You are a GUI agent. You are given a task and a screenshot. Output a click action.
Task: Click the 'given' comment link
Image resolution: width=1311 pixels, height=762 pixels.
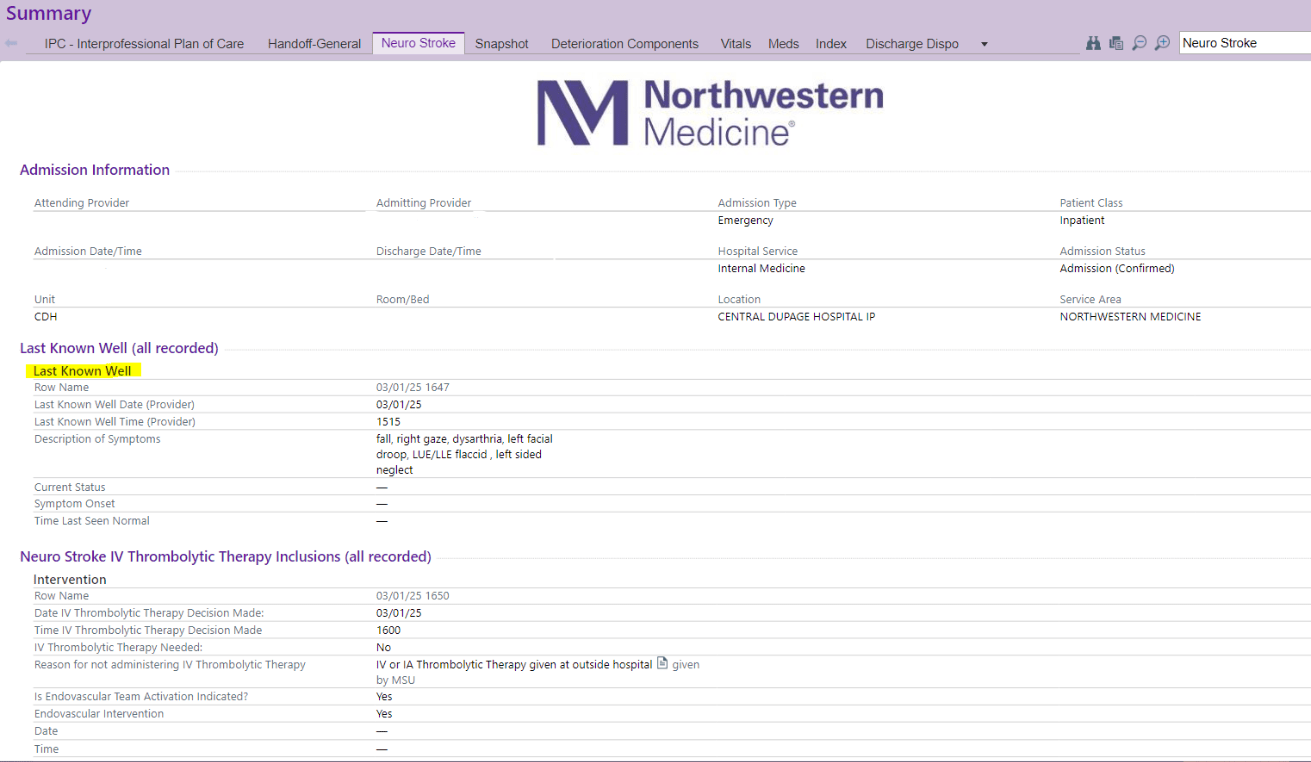click(686, 664)
